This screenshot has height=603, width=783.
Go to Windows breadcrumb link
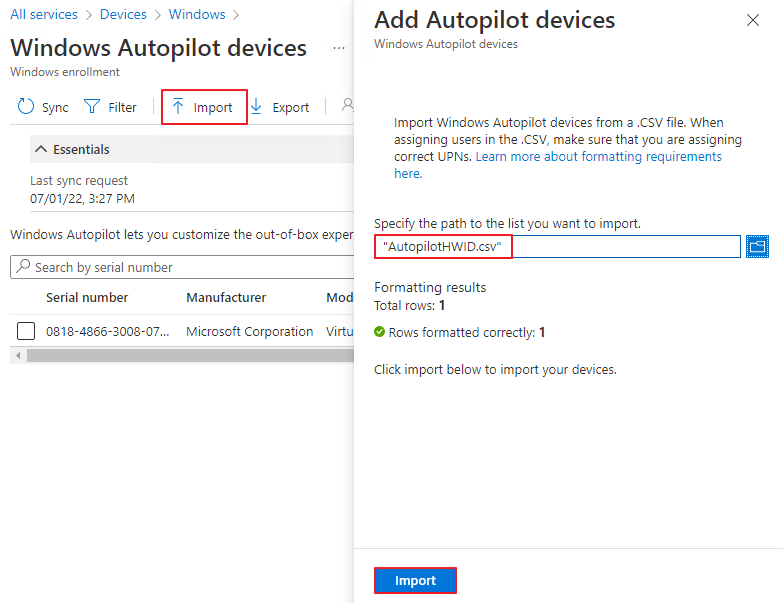click(197, 14)
